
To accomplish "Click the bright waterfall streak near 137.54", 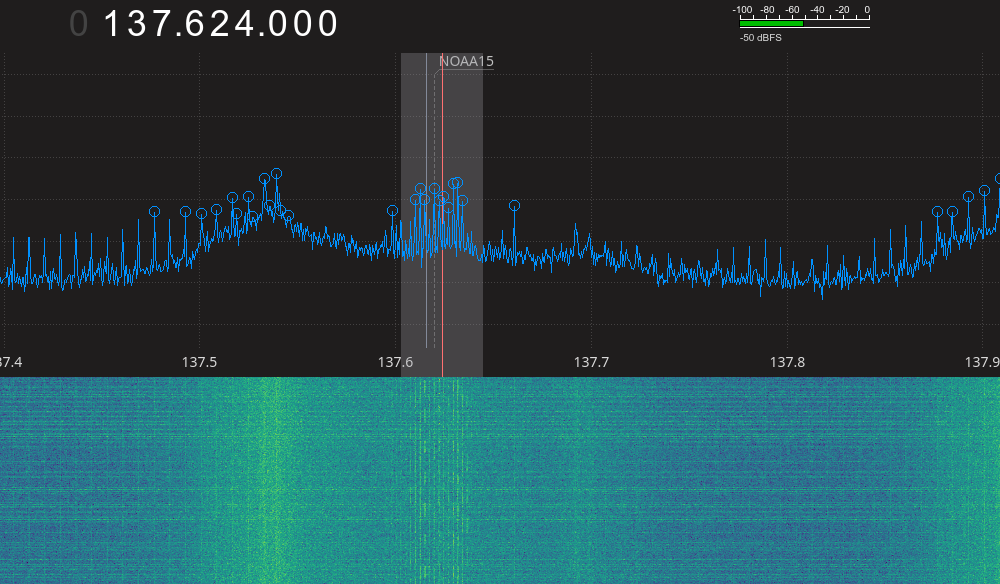I will tap(272, 480).
